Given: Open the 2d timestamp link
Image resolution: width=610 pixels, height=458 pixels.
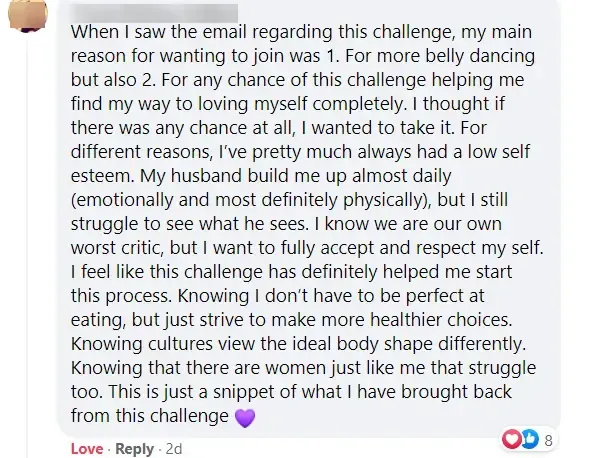Looking at the screenshot, I should coord(175,449).
